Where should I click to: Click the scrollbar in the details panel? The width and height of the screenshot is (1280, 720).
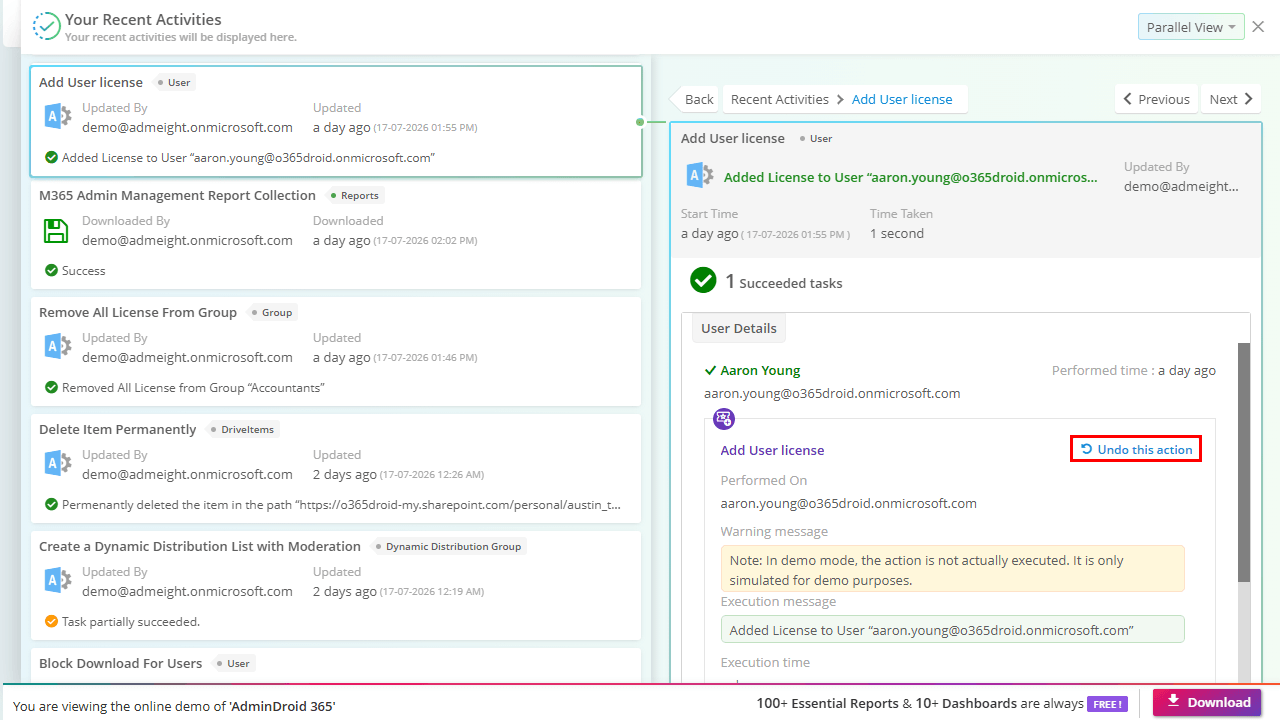pos(1243,462)
